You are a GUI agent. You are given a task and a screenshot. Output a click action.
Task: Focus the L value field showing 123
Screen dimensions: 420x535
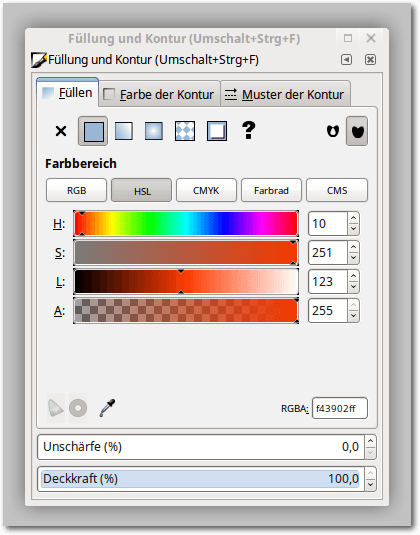click(x=328, y=281)
